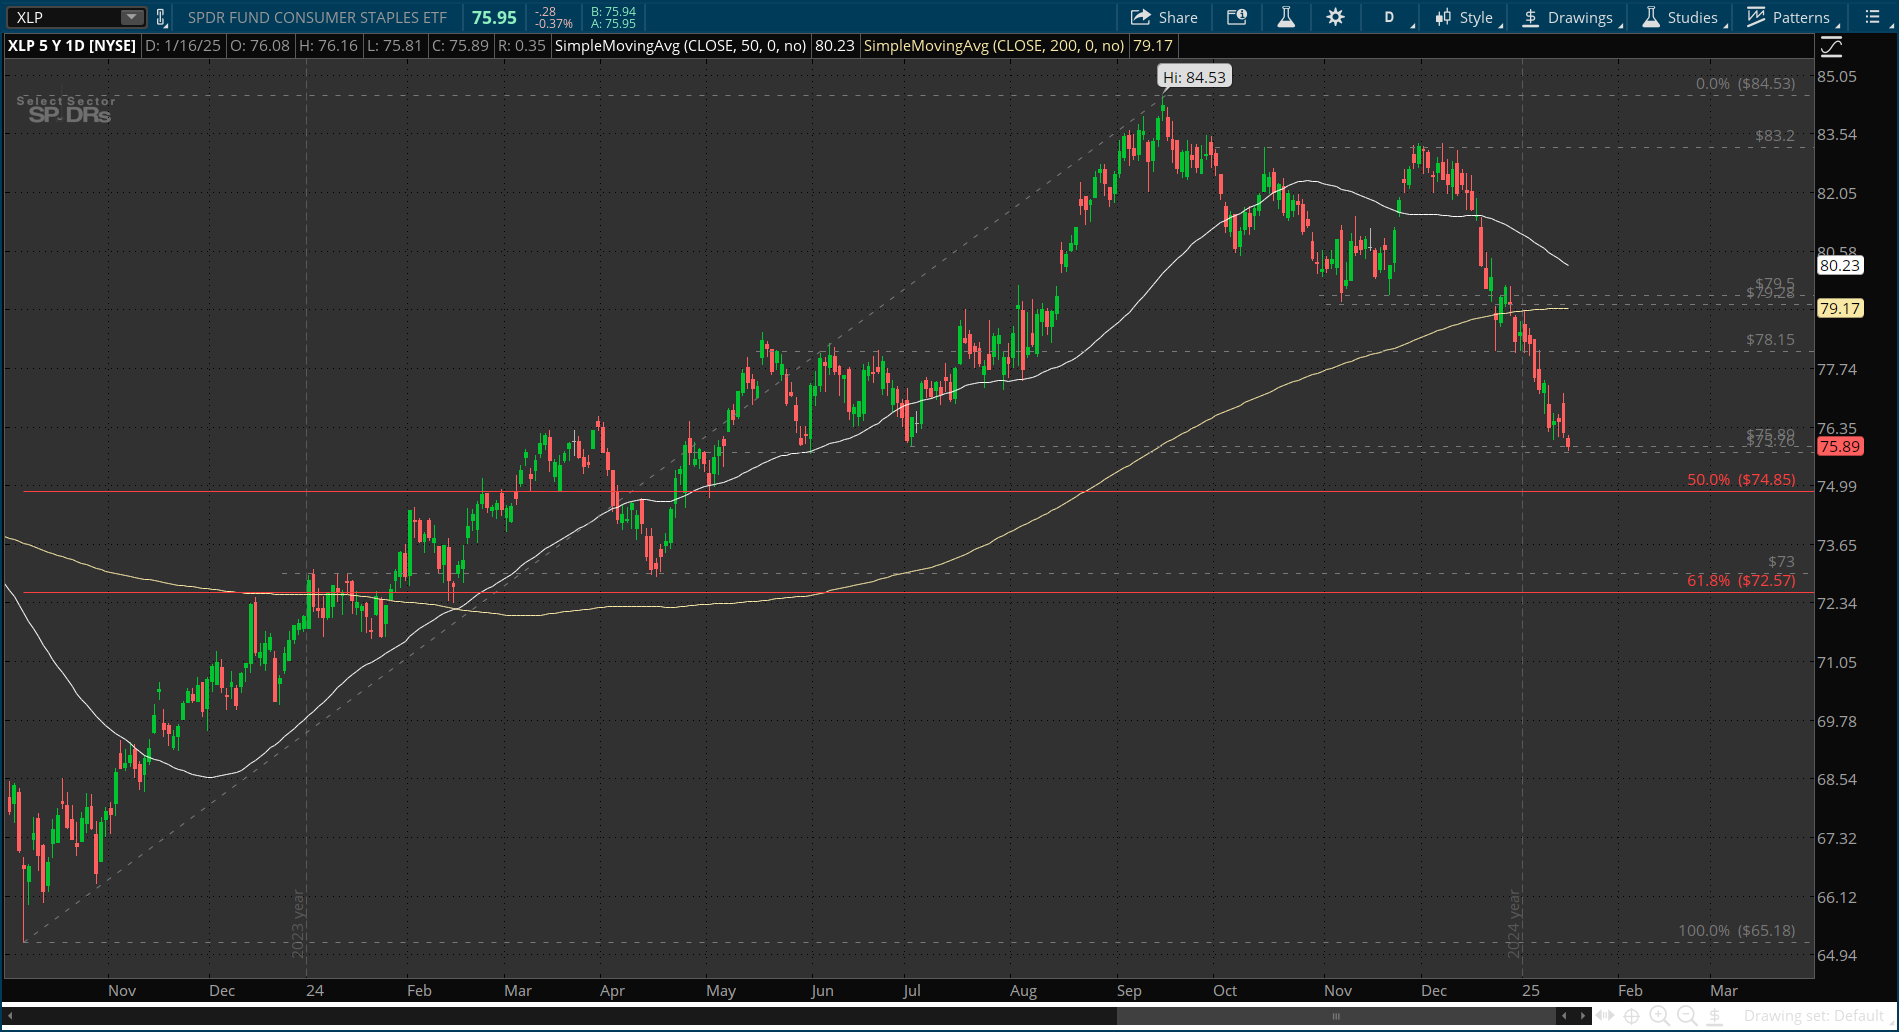Open chart settings gear icon
Image resolution: width=1899 pixels, height=1032 pixels.
coord(1335,17)
